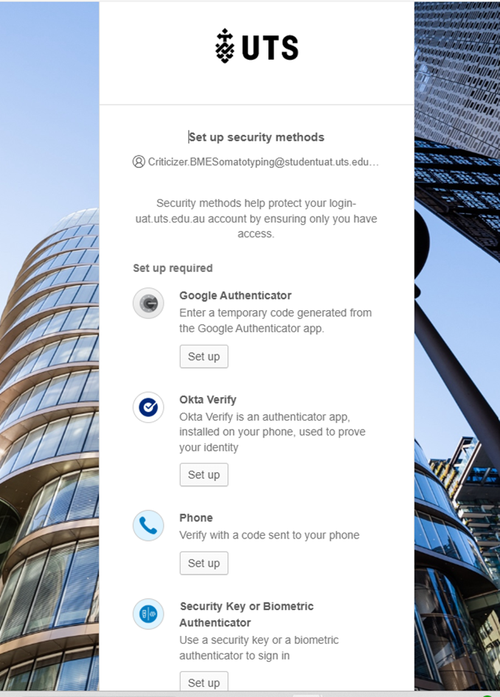Select the Criticizer.BMESomatotyping email address text
Screen dimensions: 500x697
[263, 162]
